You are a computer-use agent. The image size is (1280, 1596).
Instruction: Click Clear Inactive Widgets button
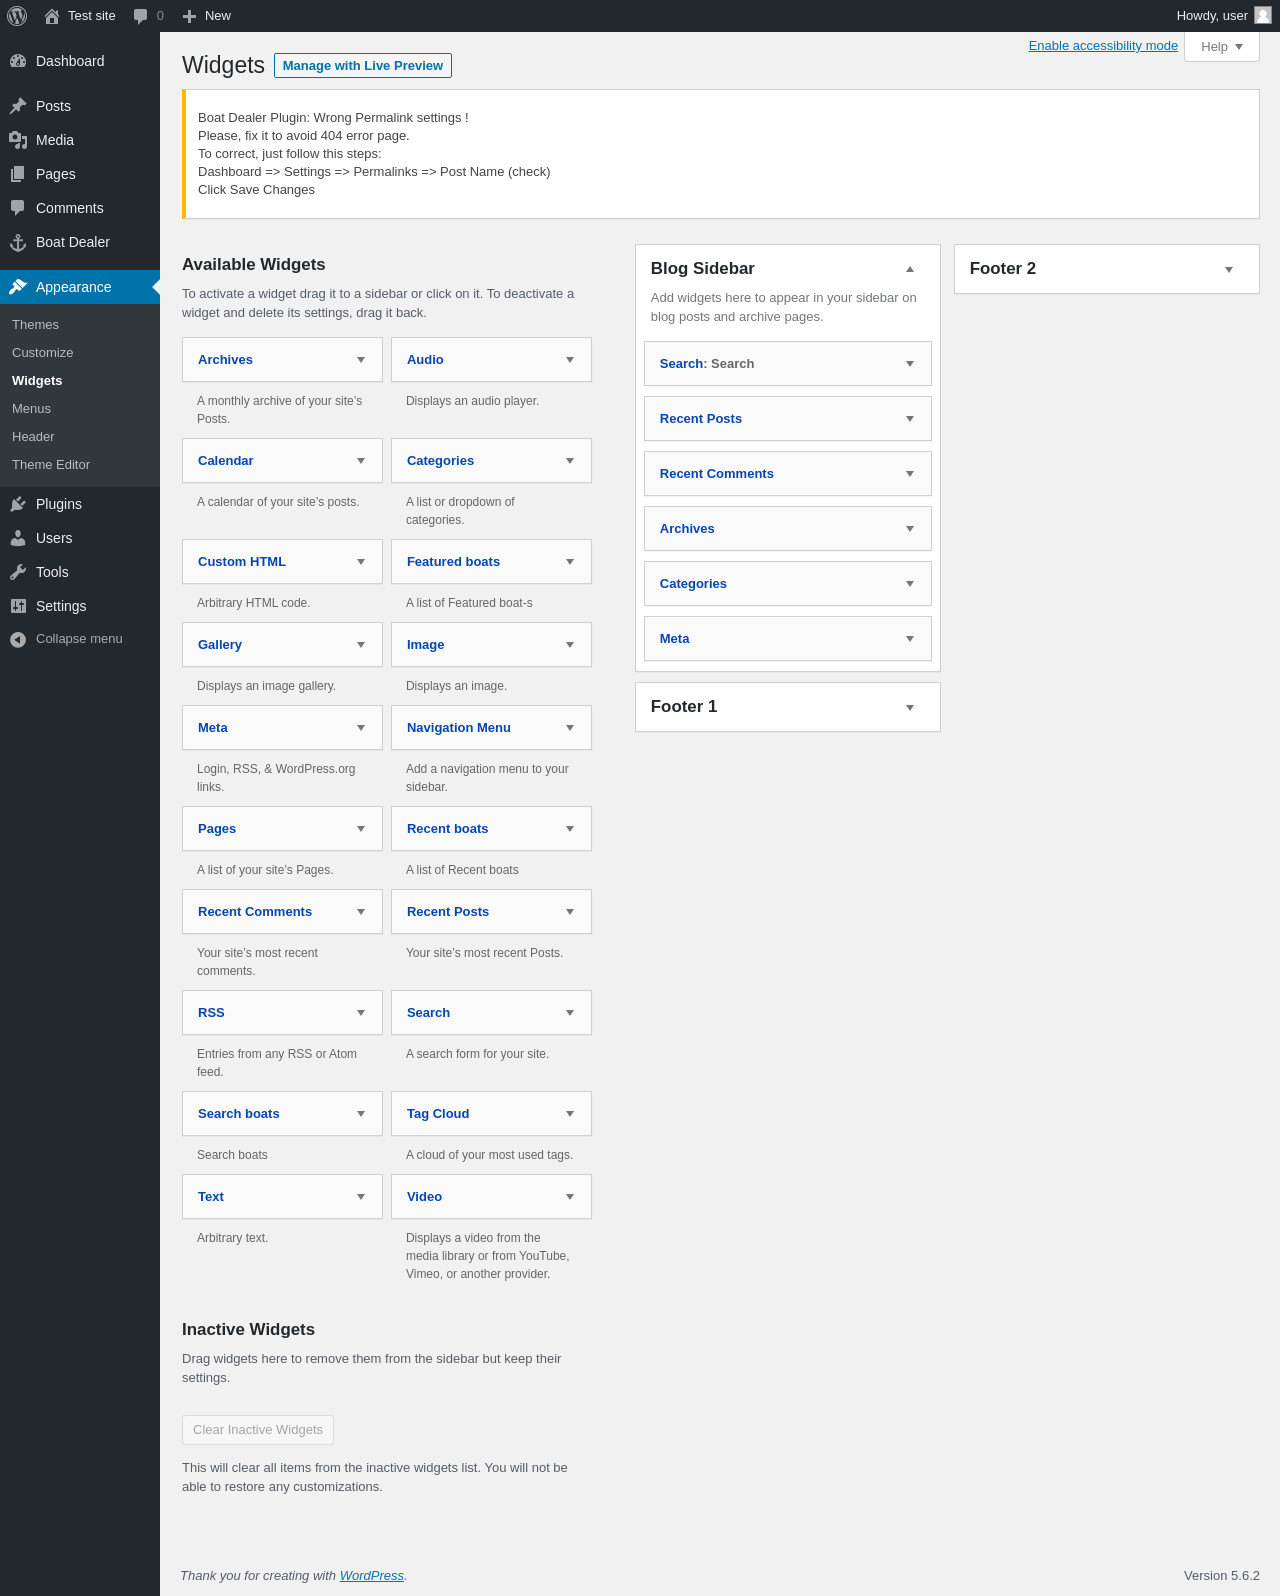(258, 1430)
